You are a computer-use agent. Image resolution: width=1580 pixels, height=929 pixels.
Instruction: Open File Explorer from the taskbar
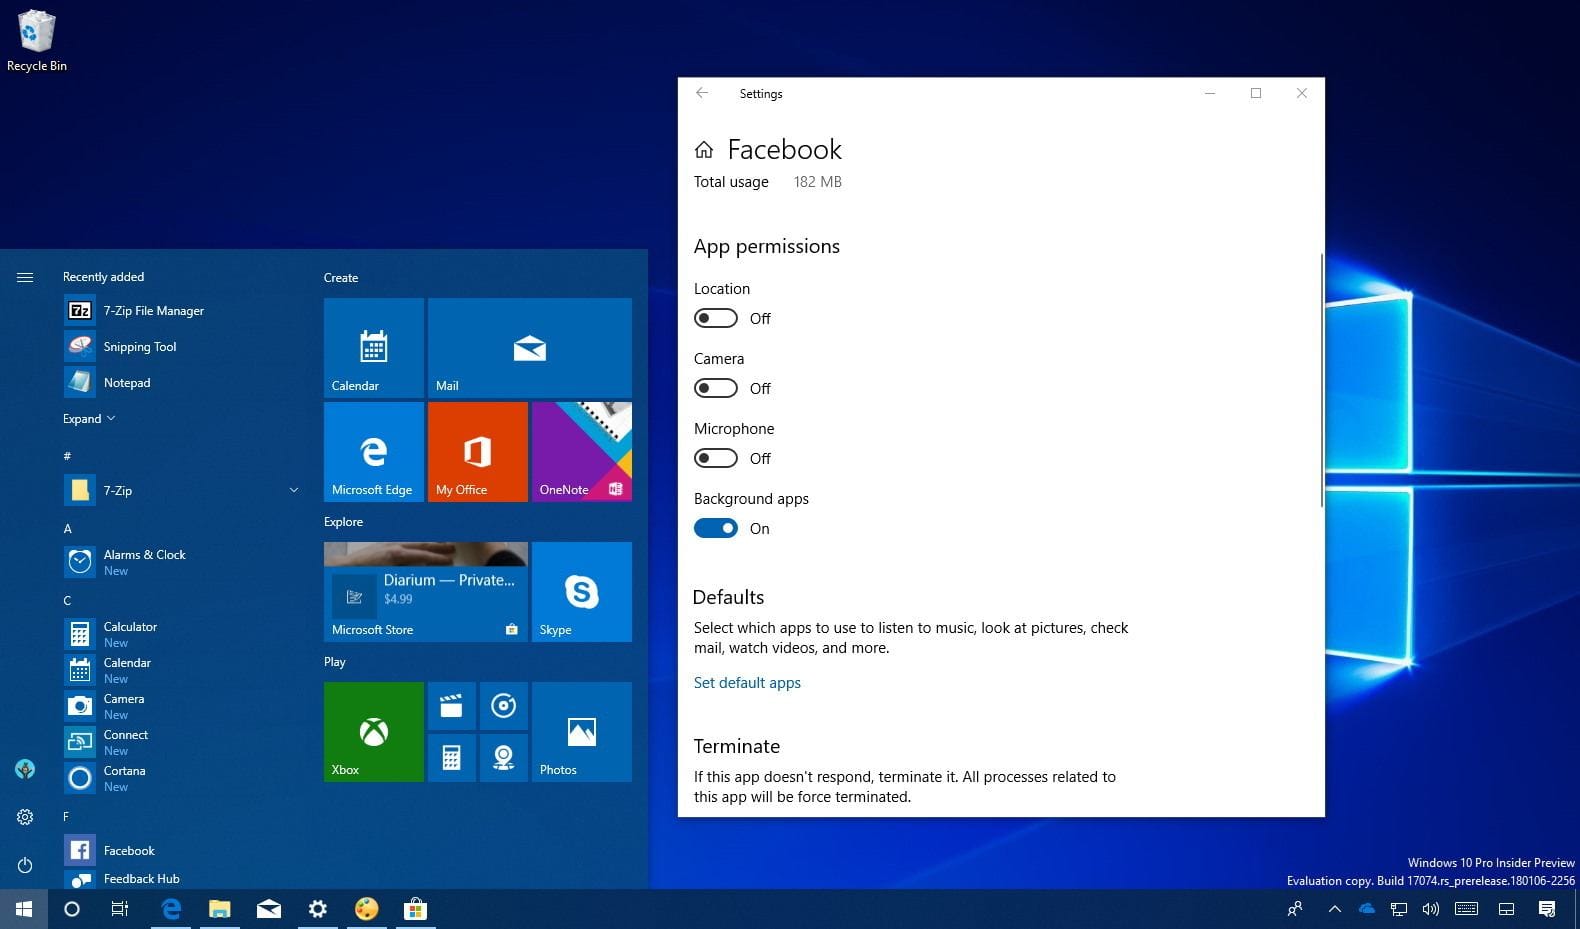[x=220, y=909]
